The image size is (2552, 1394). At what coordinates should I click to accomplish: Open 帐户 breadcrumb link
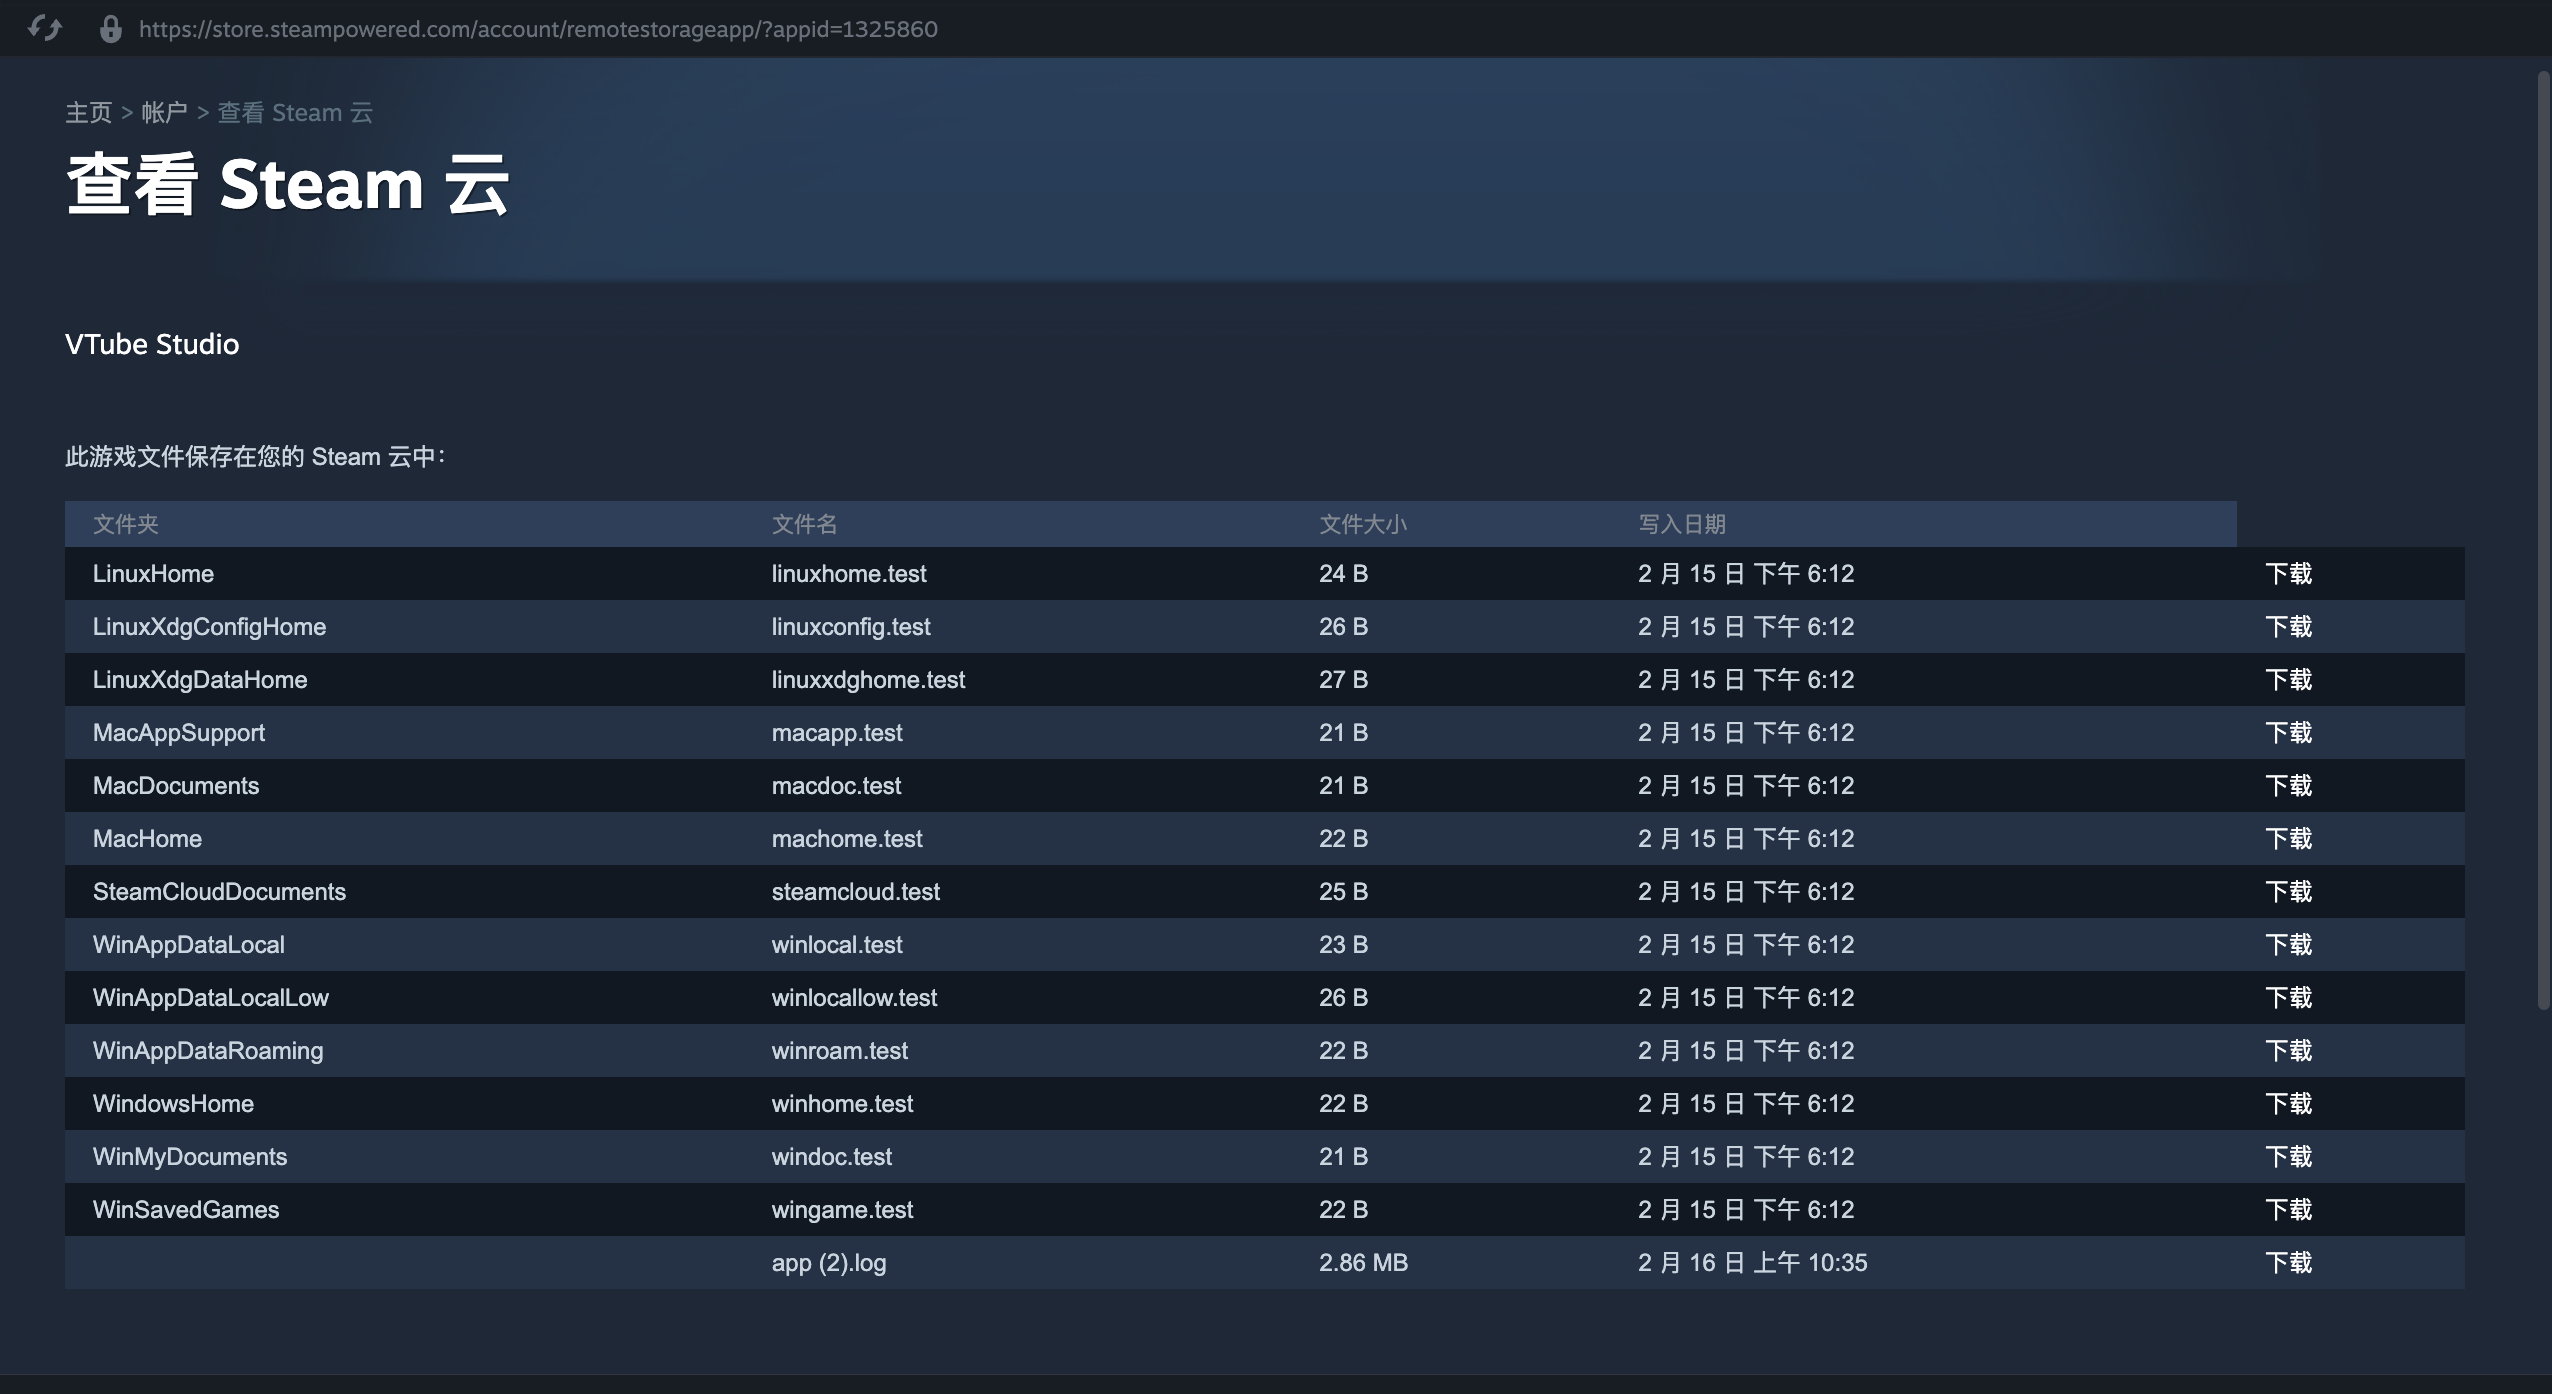(165, 112)
